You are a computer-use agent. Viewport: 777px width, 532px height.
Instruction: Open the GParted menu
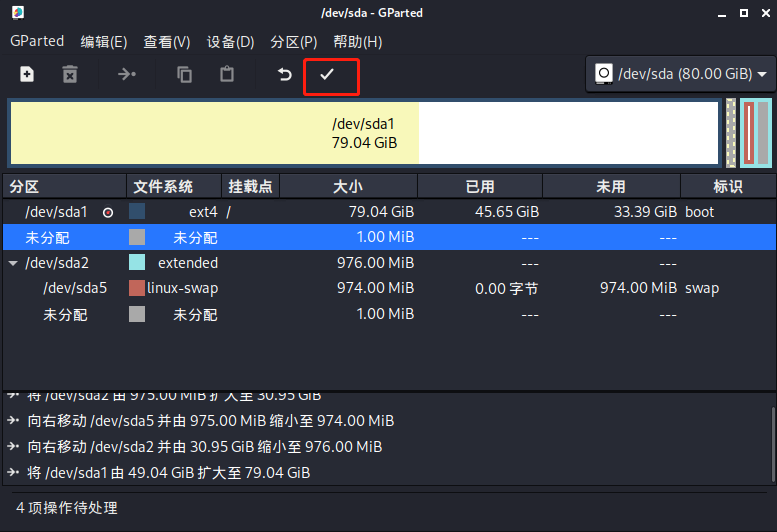tap(37, 41)
